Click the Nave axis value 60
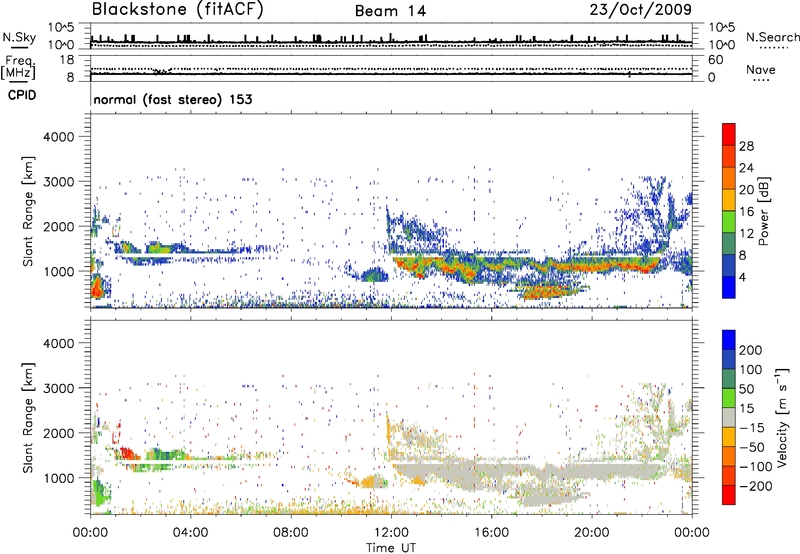The height and width of the screenshot is (554, 800). point(715,60)
